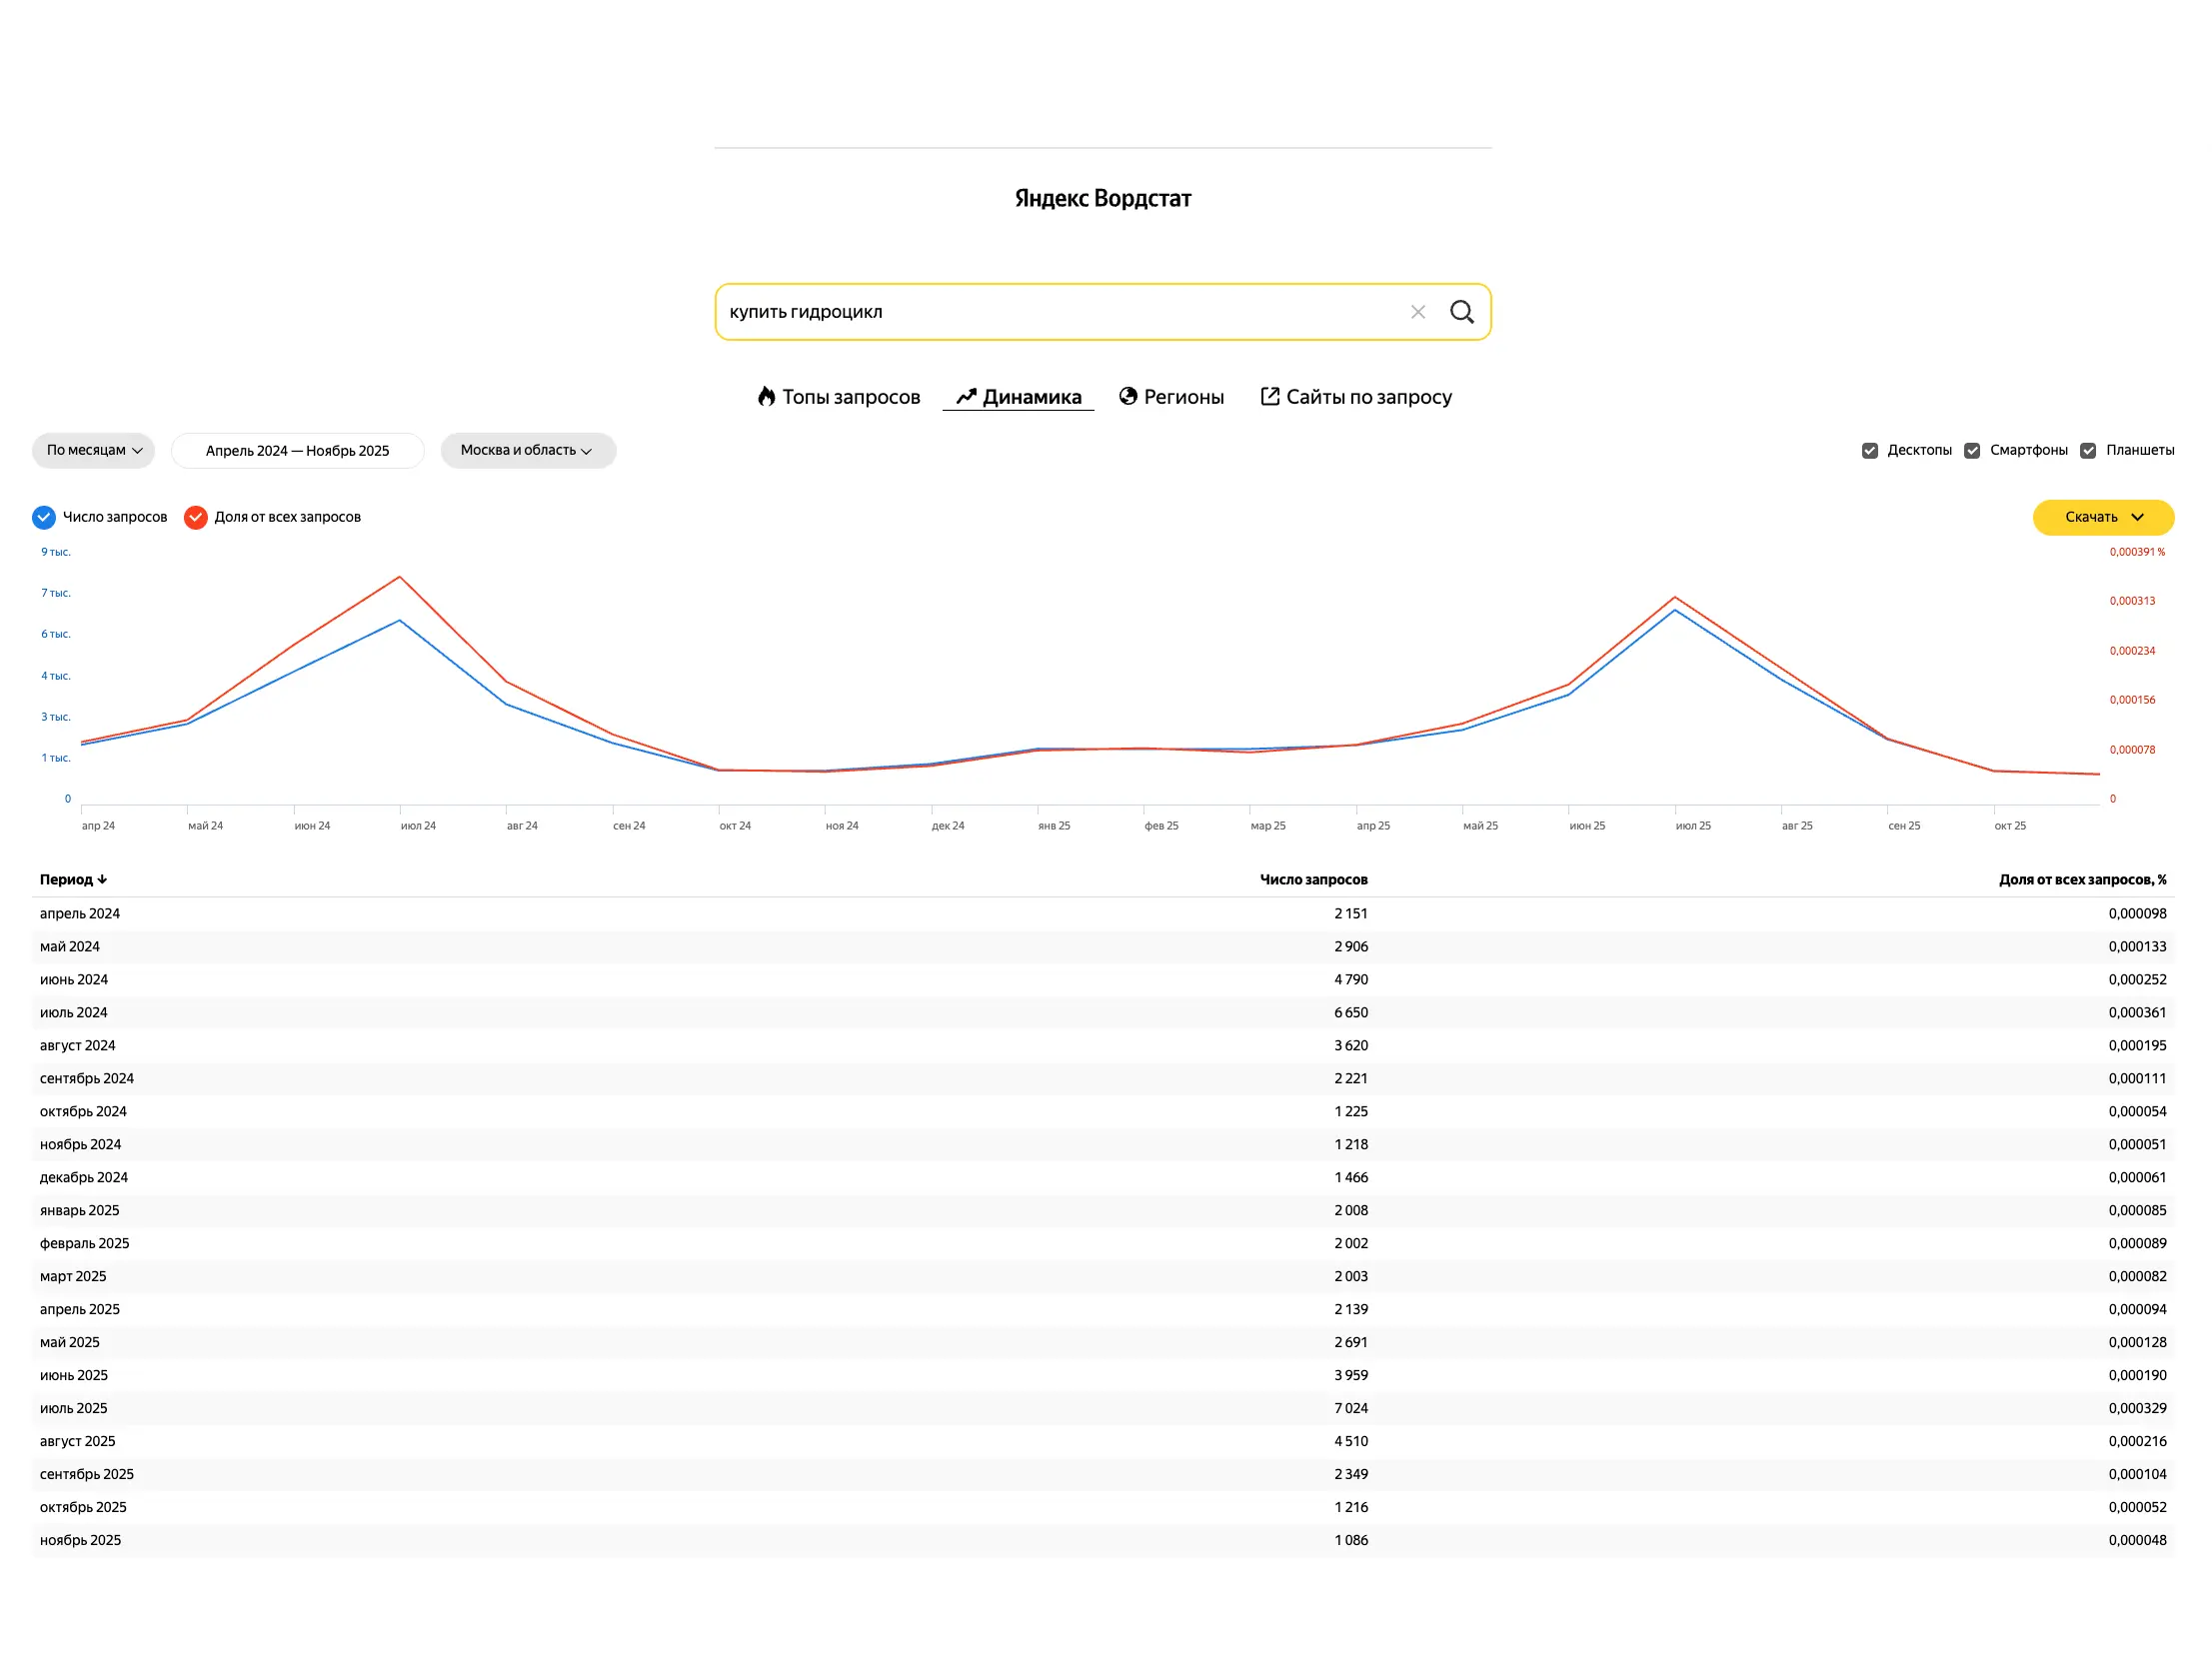
Task: Uncheck the Смартфоны checkbox
Action: [1971, 451]
